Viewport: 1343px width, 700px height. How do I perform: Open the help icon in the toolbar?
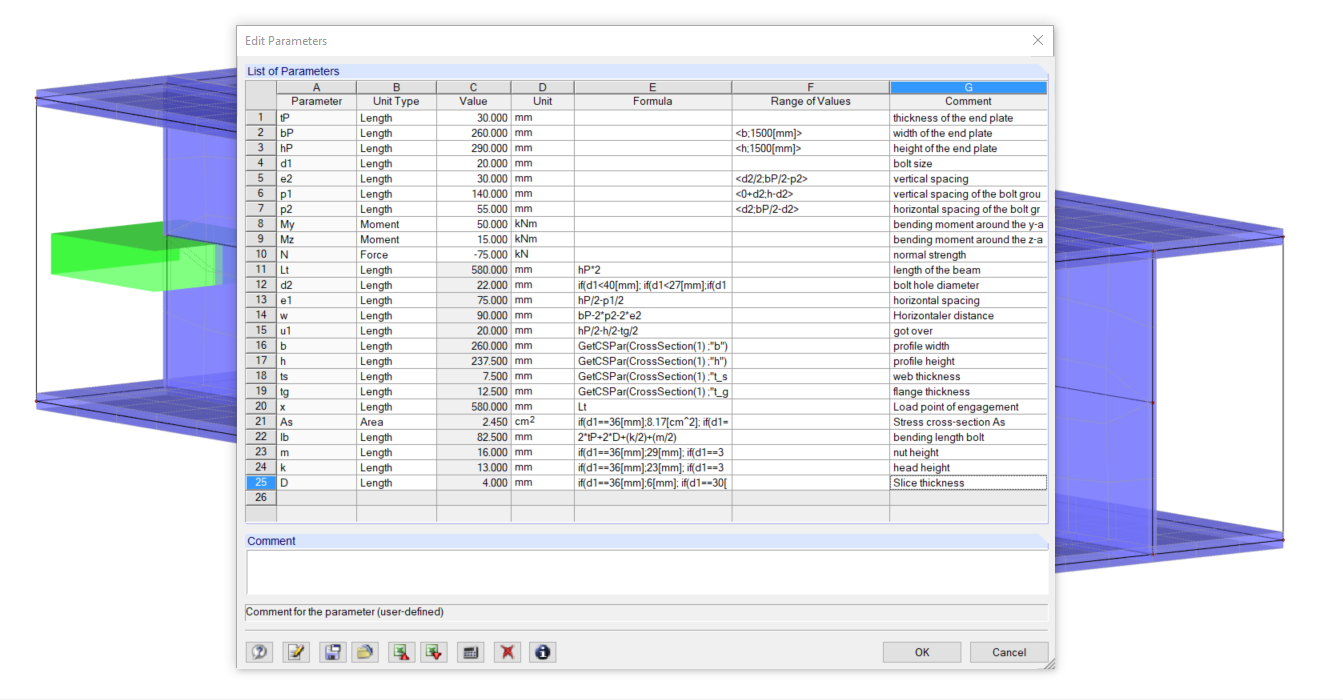click(259, 651)
